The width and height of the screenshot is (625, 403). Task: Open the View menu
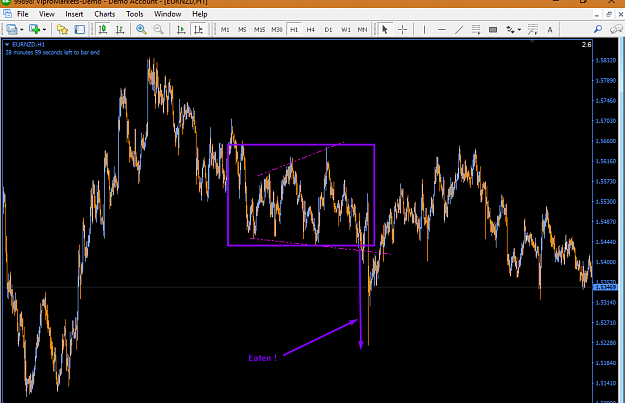47,14
